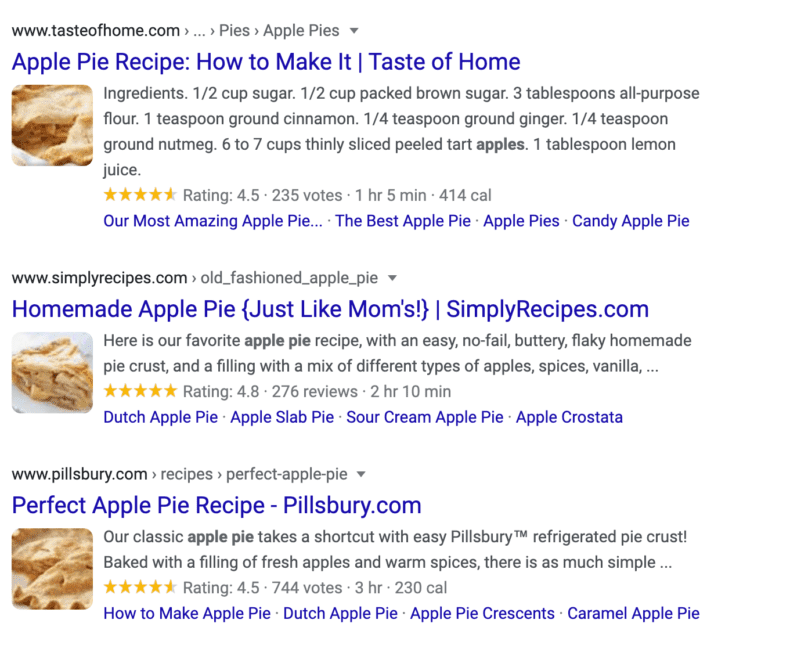Expand dropdown arrow beside simplyrecipes.com URL
The image size is (790, 645).
coord(392,278)
